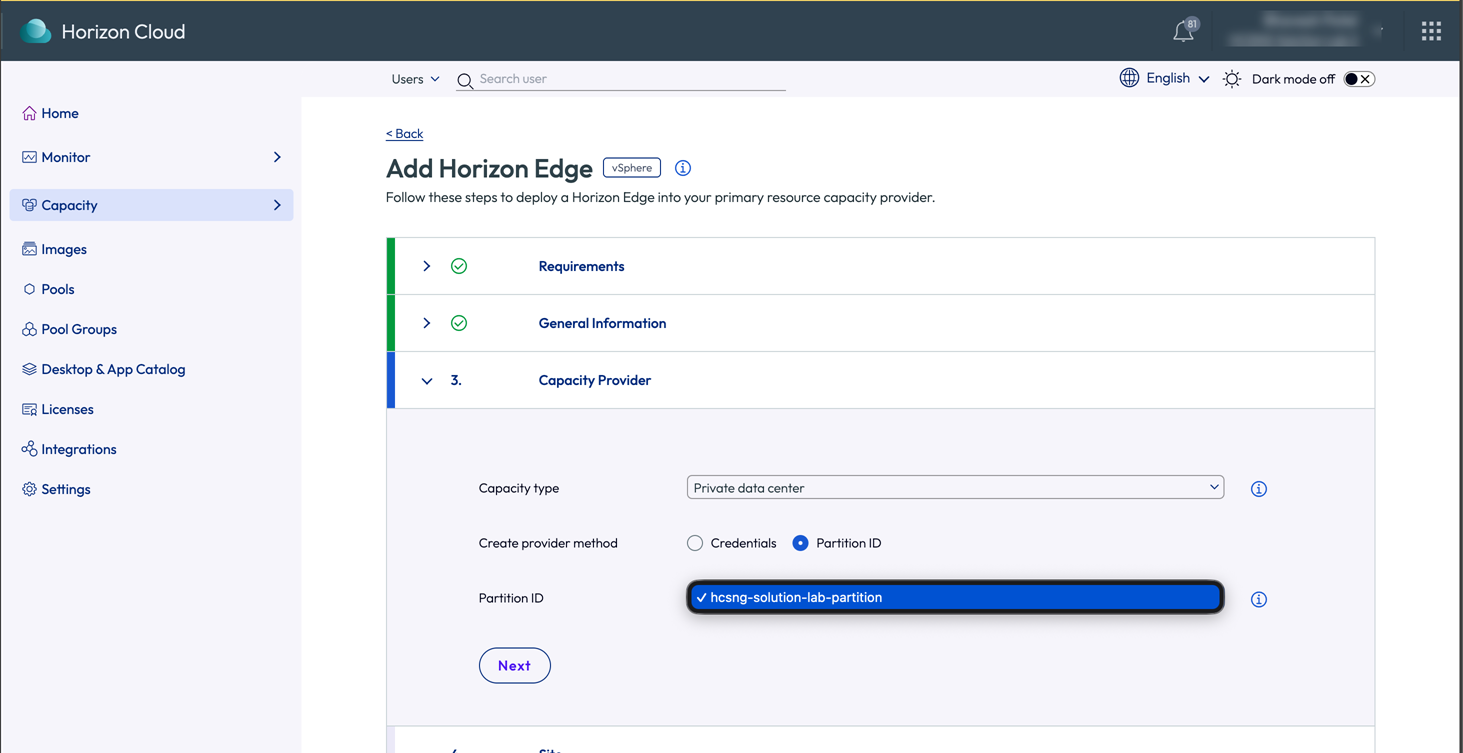This screenshot has width=1463, height=753.
Task: Open the English language dropdown
Action: pos(1178,78)
